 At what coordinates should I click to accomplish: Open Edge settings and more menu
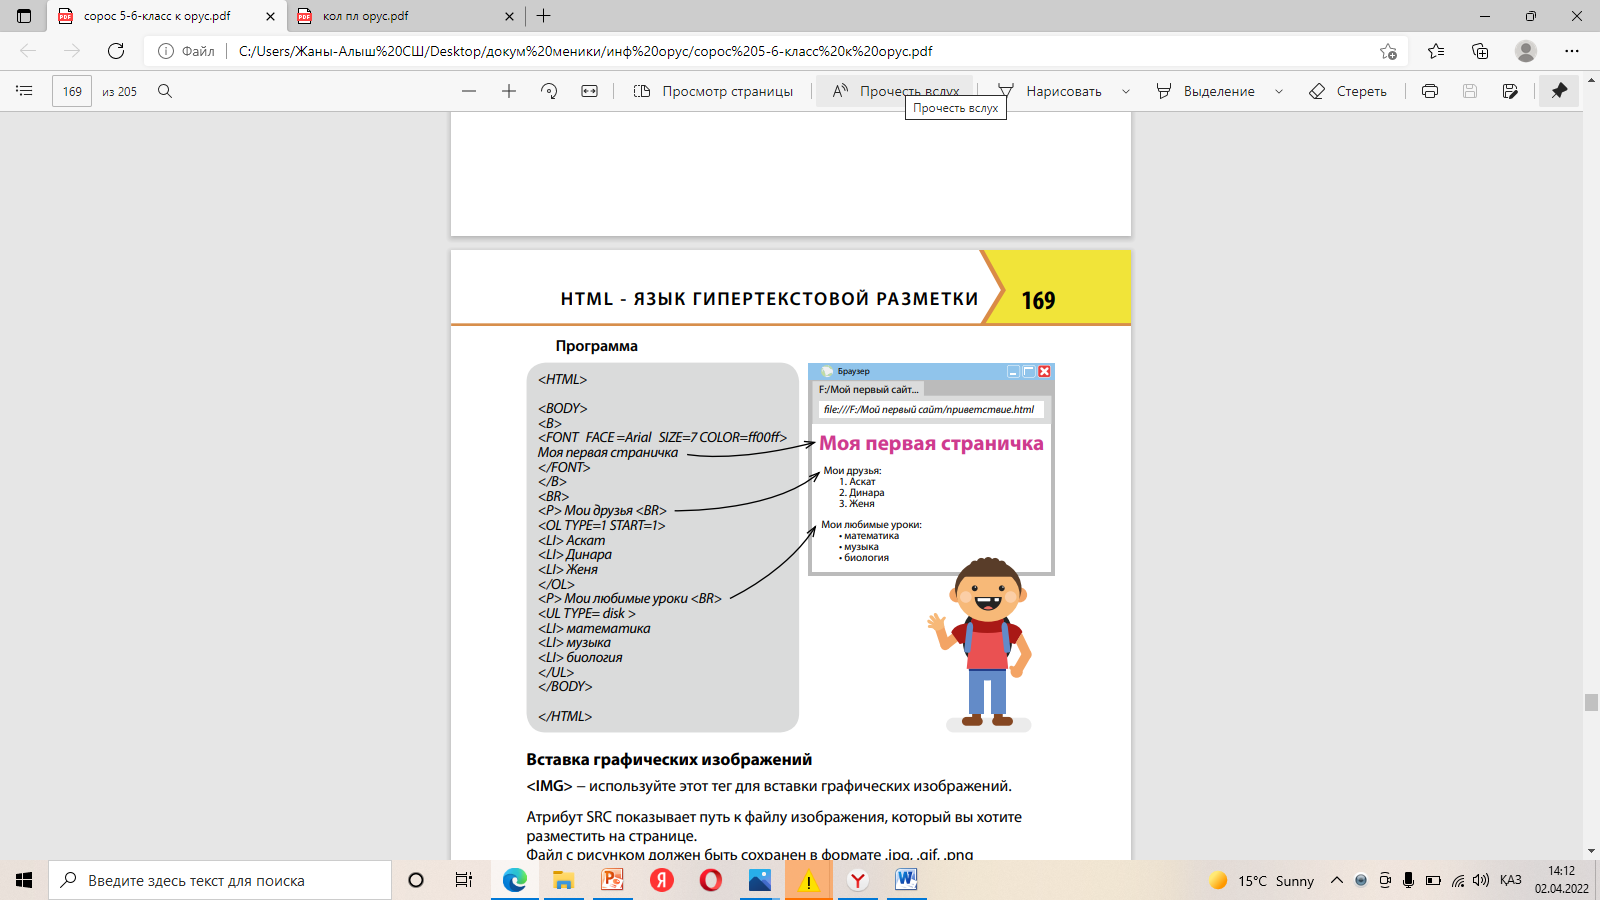tap(1572, 51)
